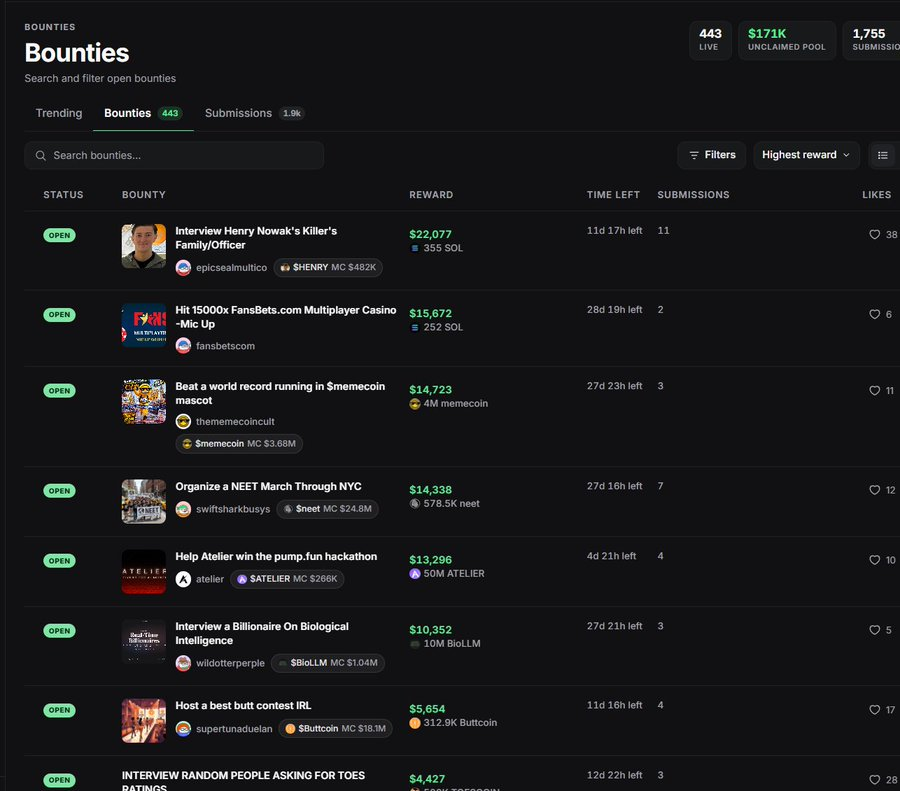900x791 pixels.
Task: Click the $22,077 reward amount
Action: pyautogui.click(x=430, y=234)
